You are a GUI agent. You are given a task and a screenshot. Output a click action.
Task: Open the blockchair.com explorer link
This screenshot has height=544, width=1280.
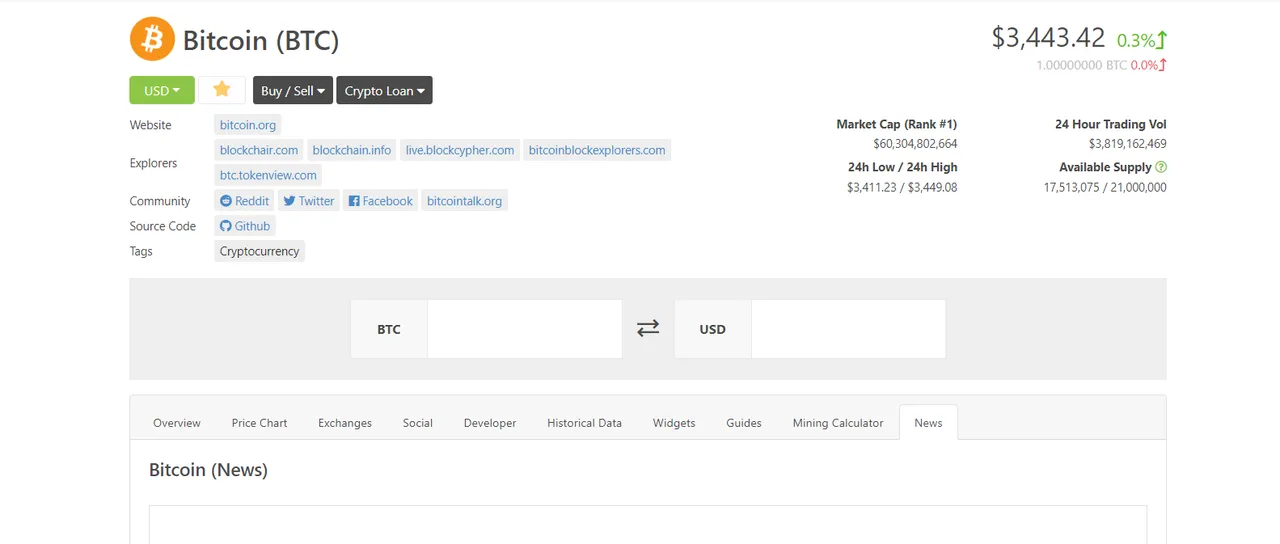[259, 150]
